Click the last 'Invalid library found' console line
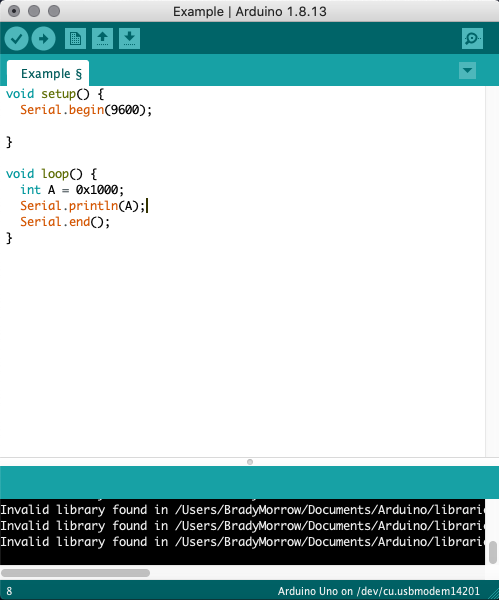The height and width of the screenshot is (600, 499). (x=243, y=542)
